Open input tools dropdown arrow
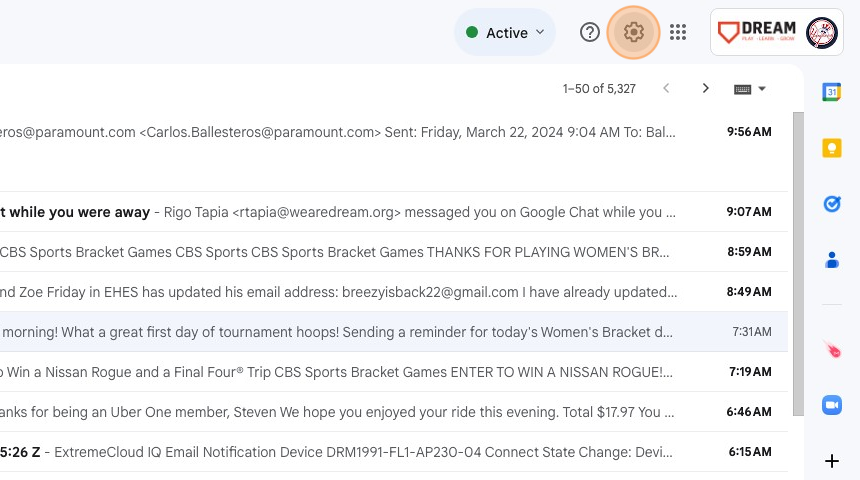The width and height of the screenshot is (860, 480). (762, 89)
